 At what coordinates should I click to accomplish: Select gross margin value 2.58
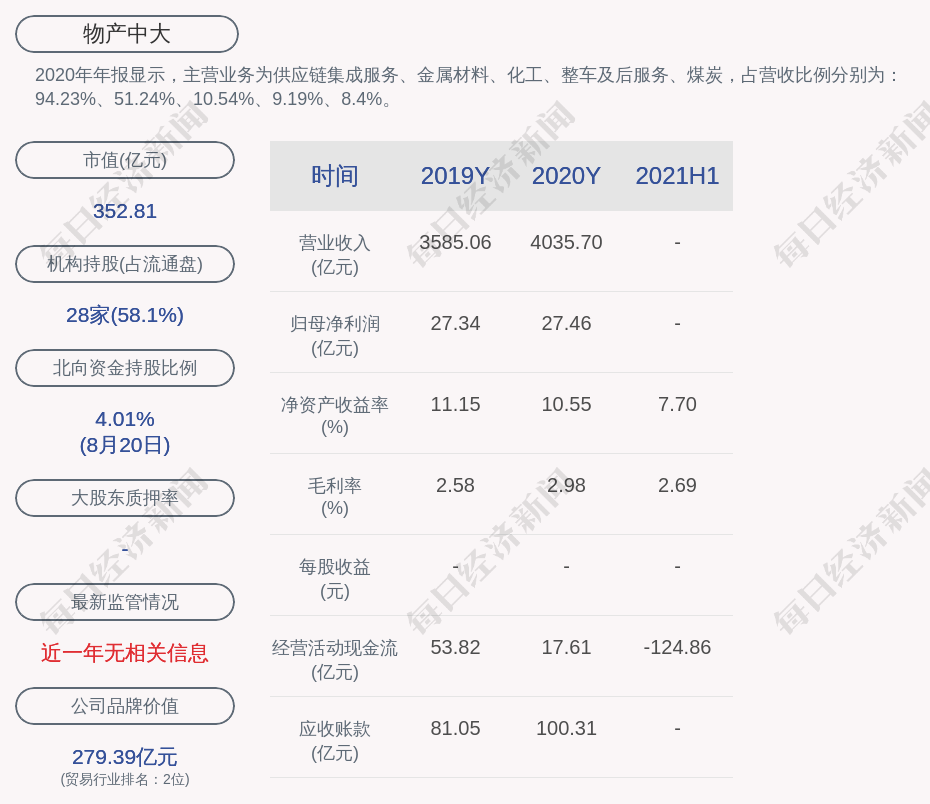(x=455, y=486)
